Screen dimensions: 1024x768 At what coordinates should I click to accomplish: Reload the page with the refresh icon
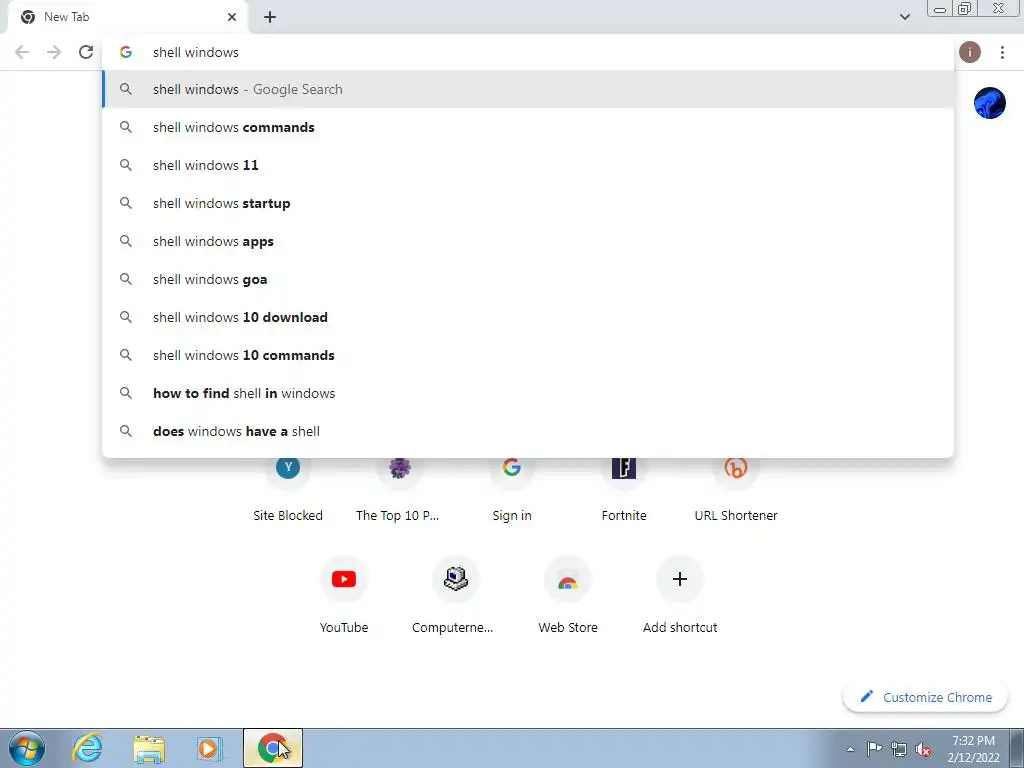86,52
